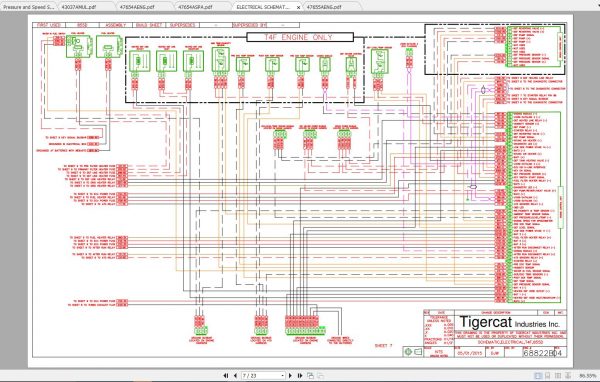Image resolution: width=600 pixels, height=382 pixels.
Task: Switch to the 43037AMUL.pdf tab
Action: click(79, 7)
